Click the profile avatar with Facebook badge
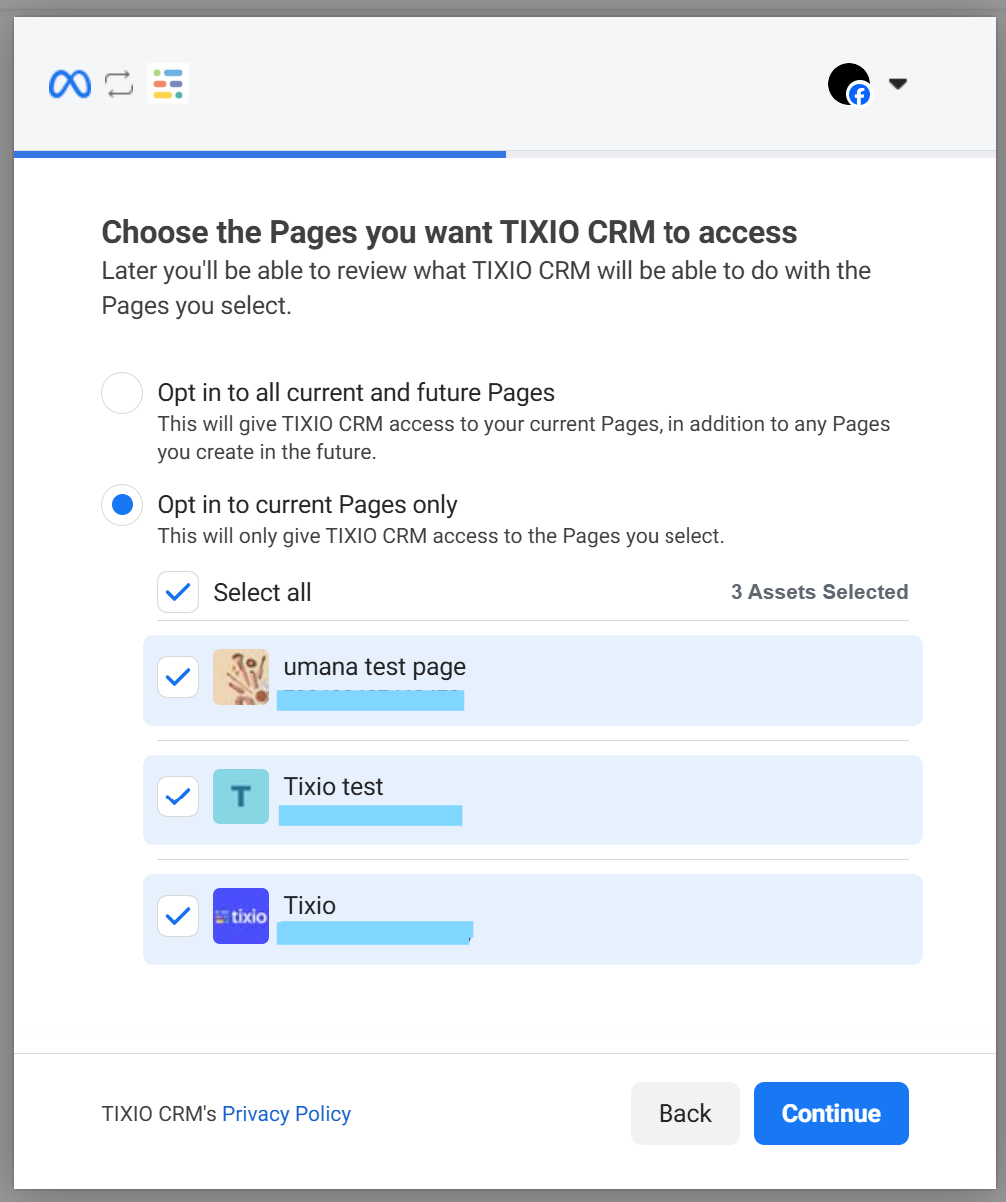The width and height of the screenshot is (1006, 1202). click(849, 84)
